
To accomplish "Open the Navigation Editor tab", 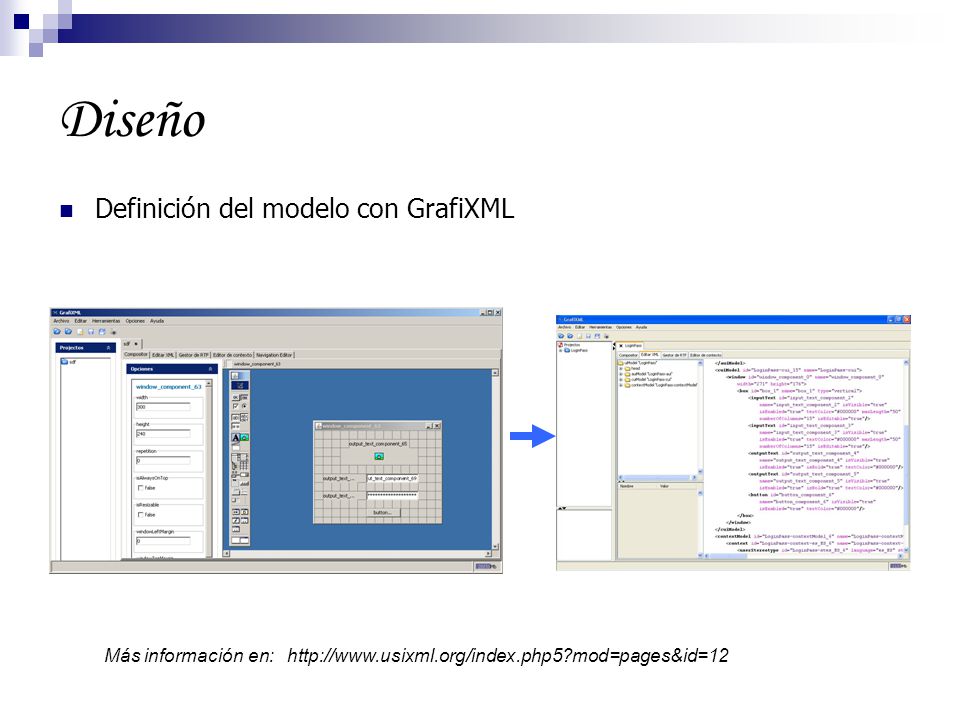I will coord(274,354).
